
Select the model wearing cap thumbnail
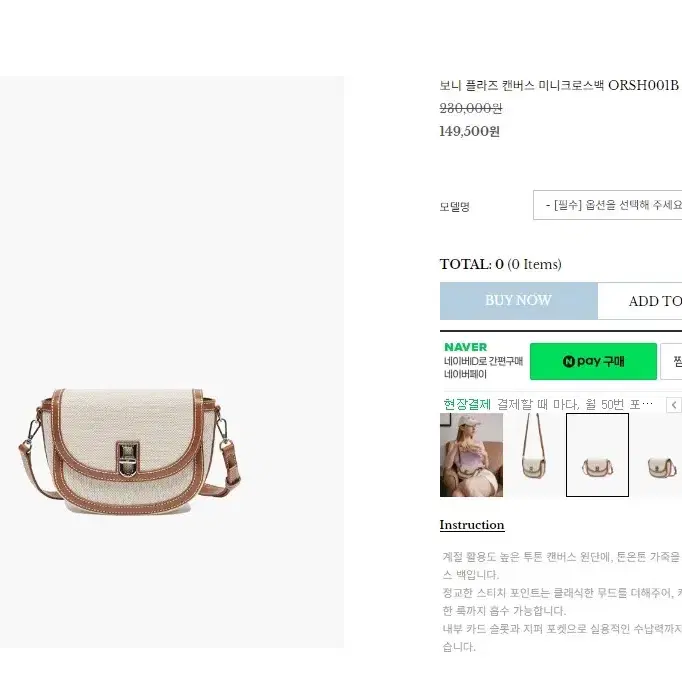click(471, 455)
